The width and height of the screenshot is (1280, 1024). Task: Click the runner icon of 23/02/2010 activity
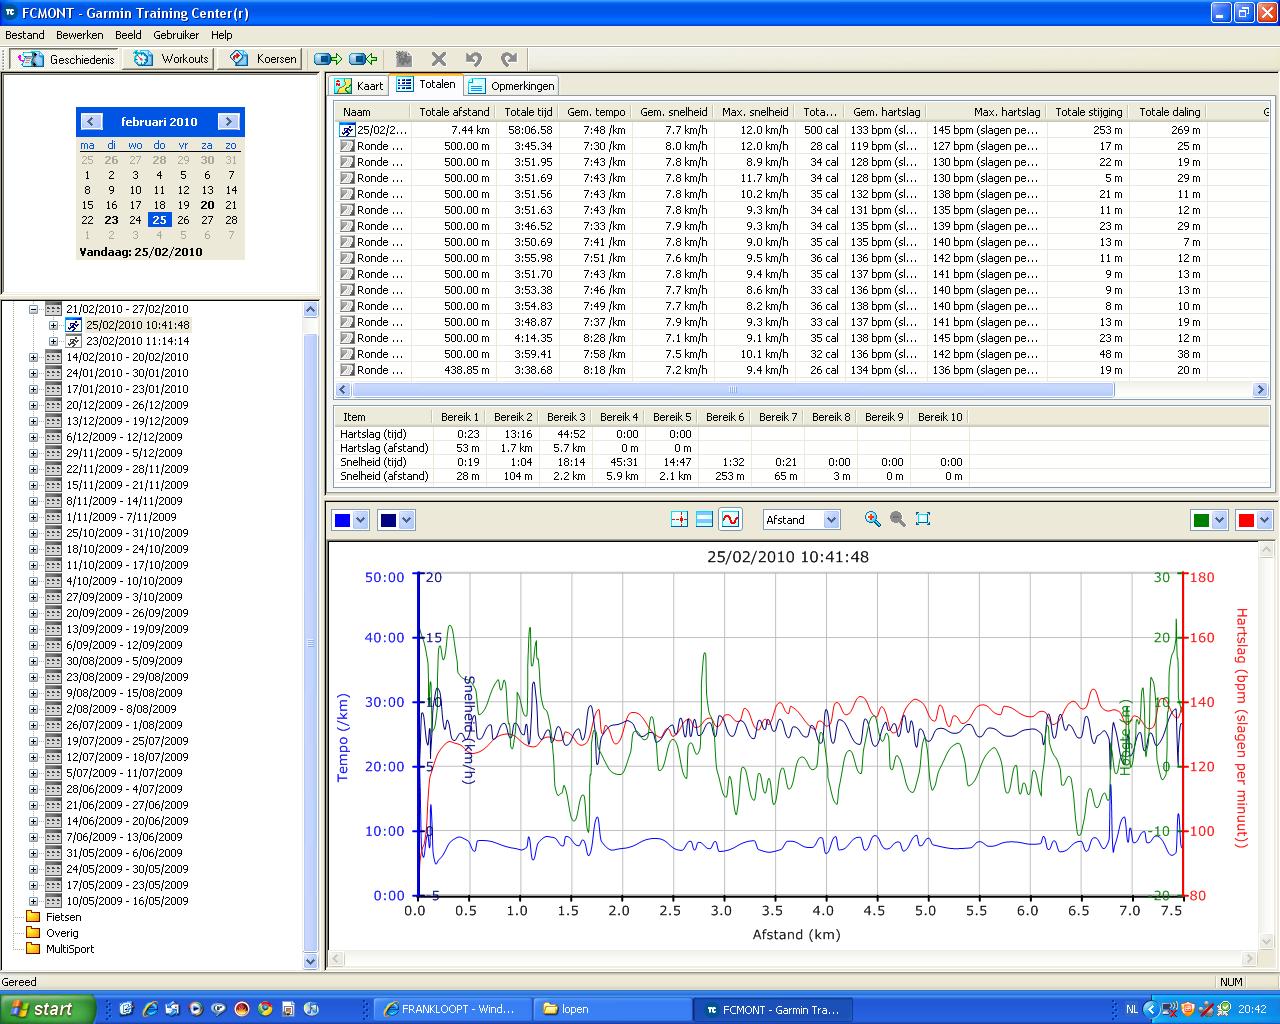pos(74,341)
